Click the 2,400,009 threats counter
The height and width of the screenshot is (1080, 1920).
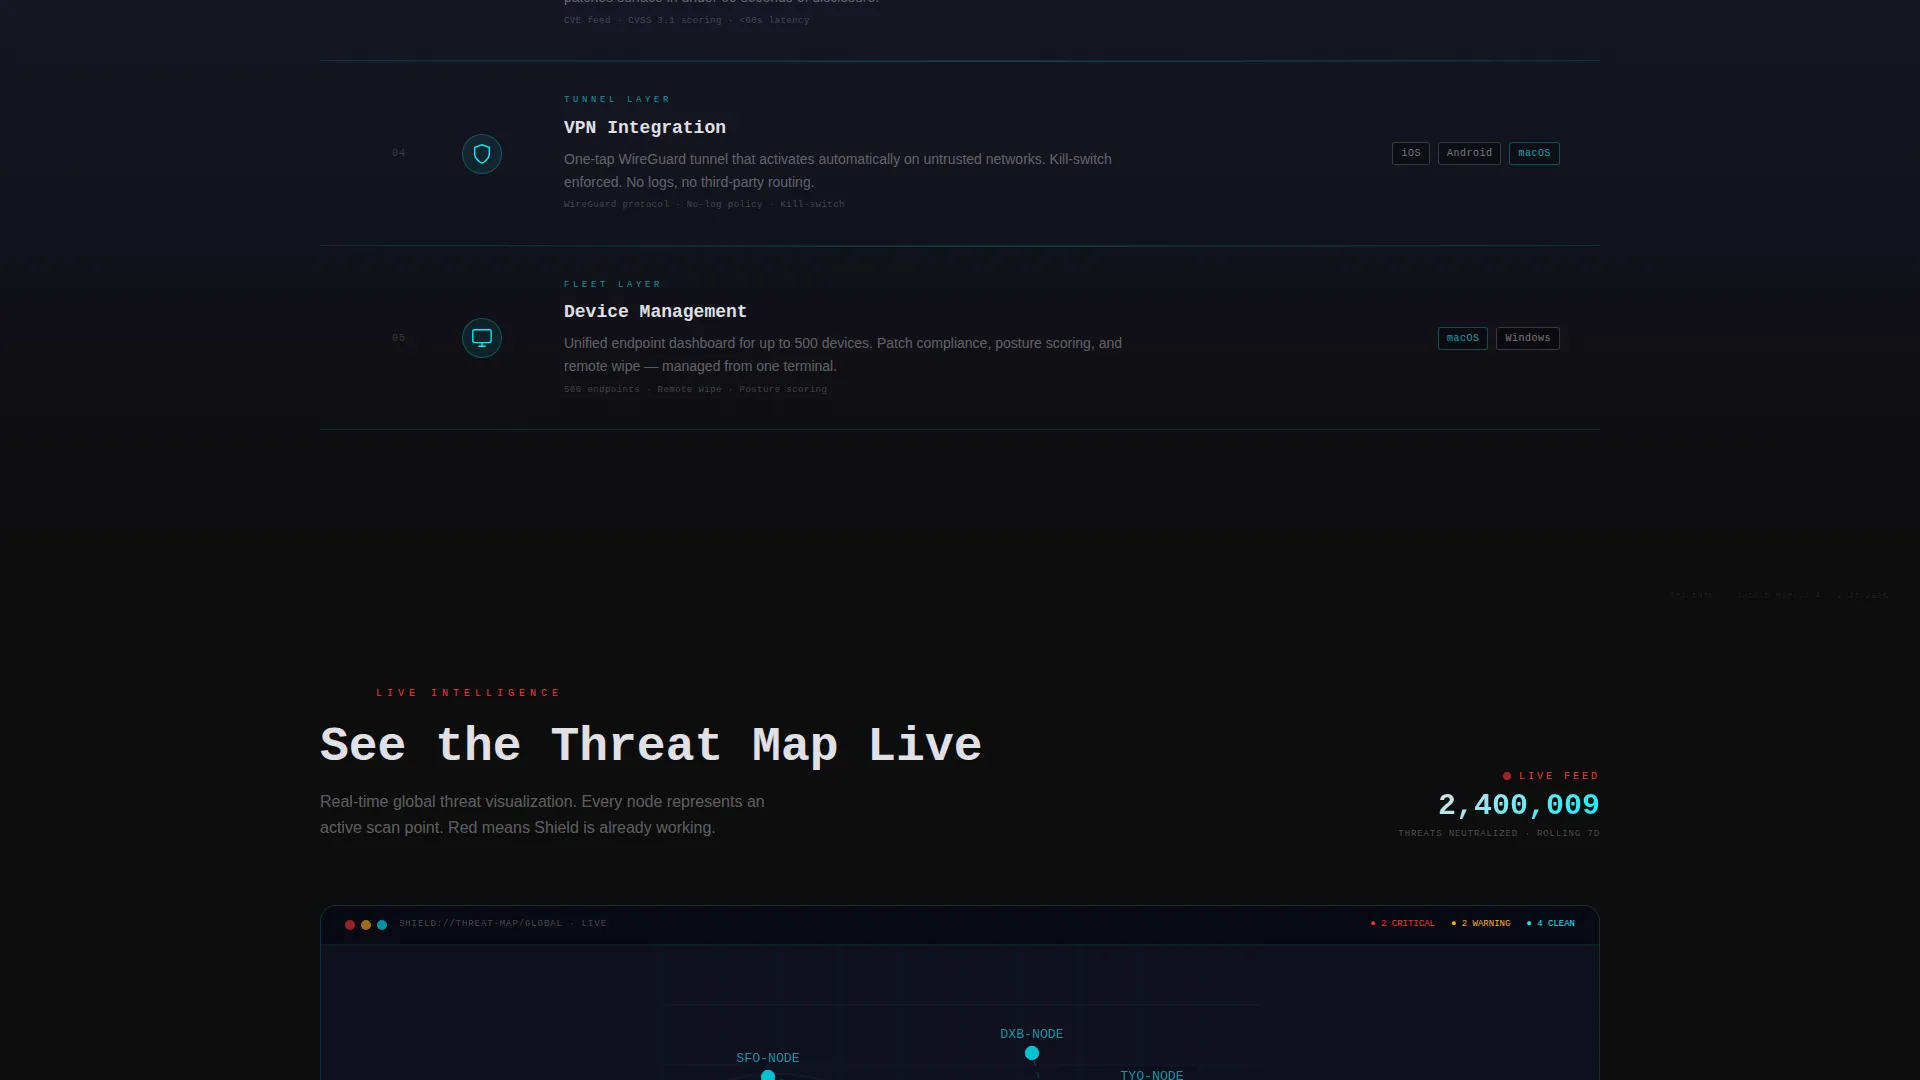[1519, 805]
